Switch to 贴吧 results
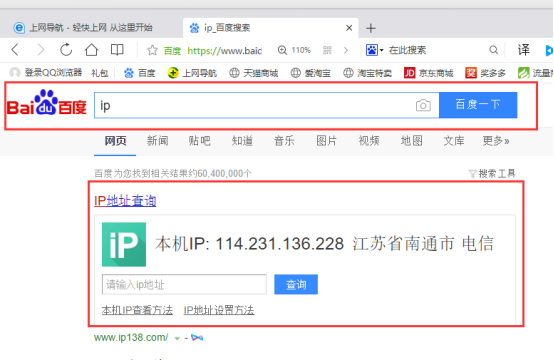Screen dimensions: 554x360 click(x=200, y=141)
